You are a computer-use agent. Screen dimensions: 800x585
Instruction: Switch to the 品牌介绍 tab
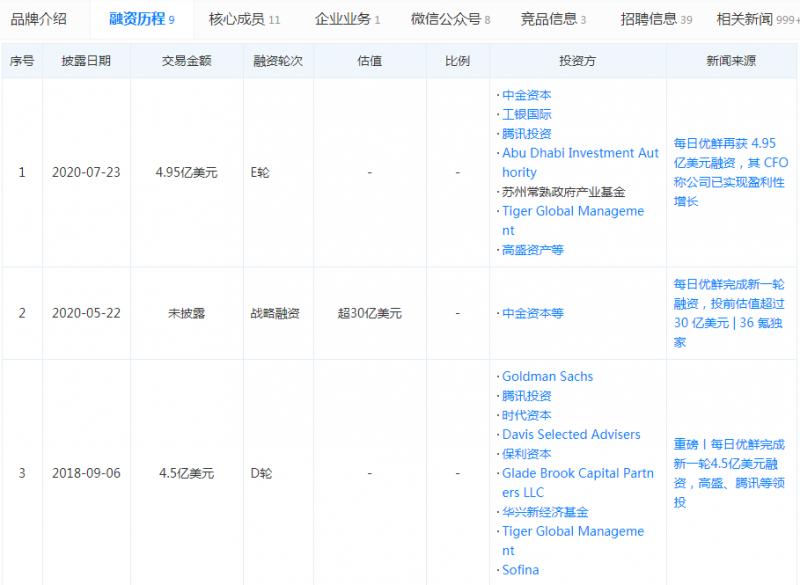point(38,19)
